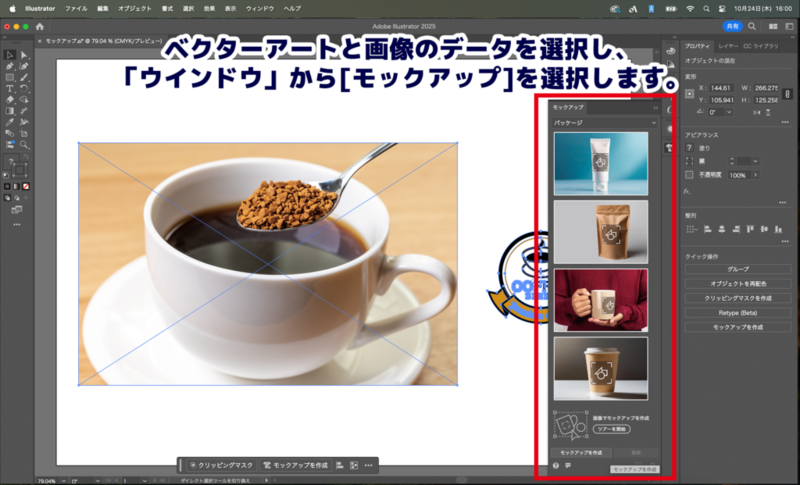This screenshot has height=485, width=800.
Task: Click オブジェクトを再配色 quick action
Action: [x=738, y=284]
